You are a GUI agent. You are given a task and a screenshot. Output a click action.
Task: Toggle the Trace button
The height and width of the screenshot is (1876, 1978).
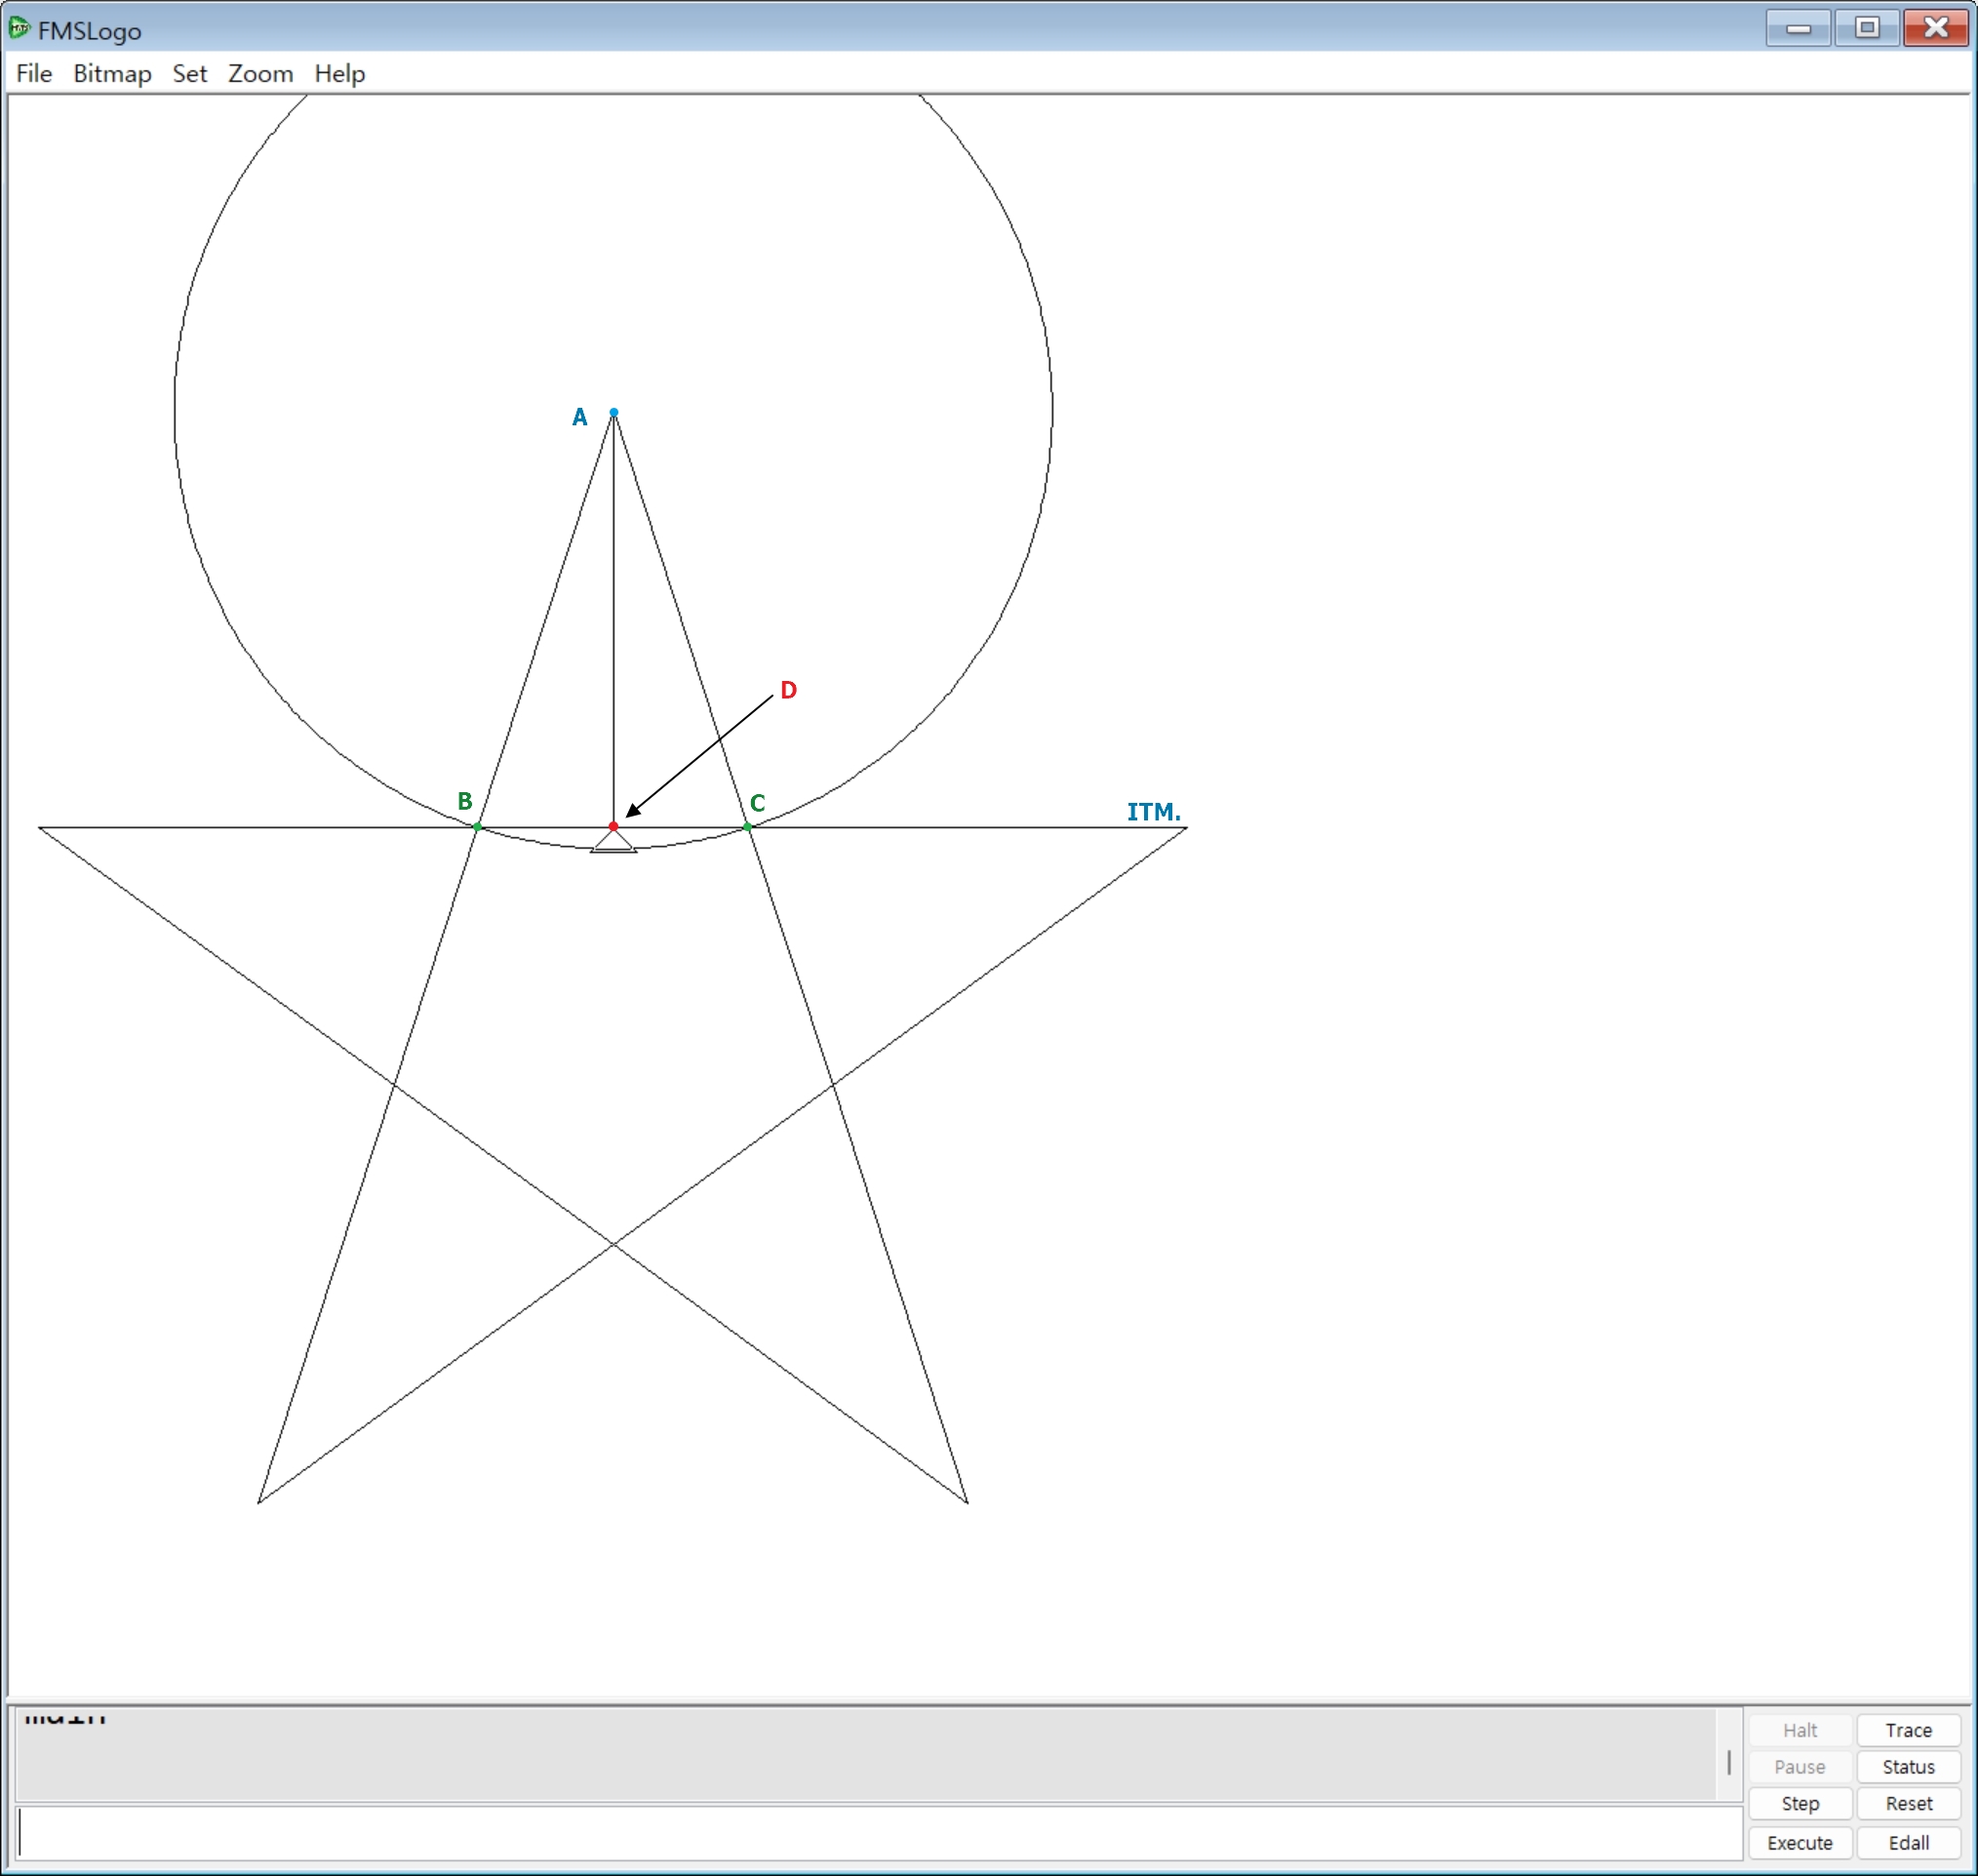pos(1908,1730)
